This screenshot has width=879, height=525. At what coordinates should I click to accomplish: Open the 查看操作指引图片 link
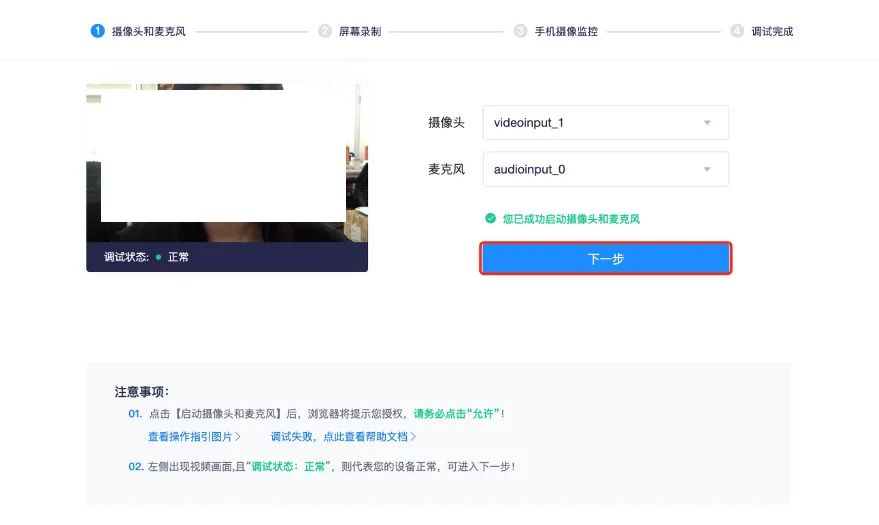(x=190, y=437)
